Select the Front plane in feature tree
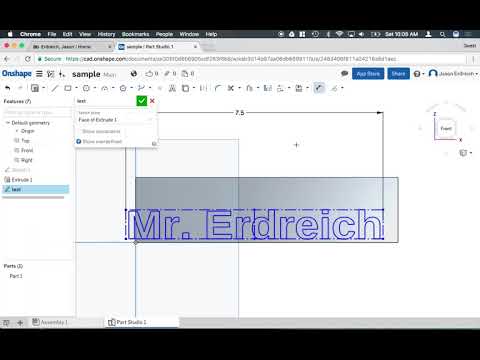This screenshot has width=480, height=360. click(27, 150)
